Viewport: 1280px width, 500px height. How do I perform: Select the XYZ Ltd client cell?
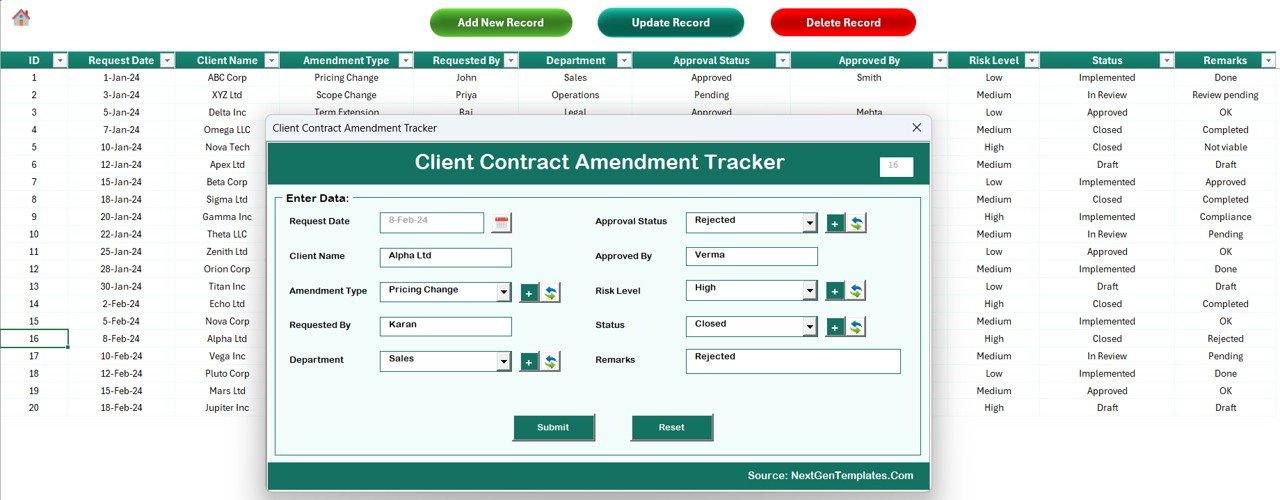tap(227, 95)
